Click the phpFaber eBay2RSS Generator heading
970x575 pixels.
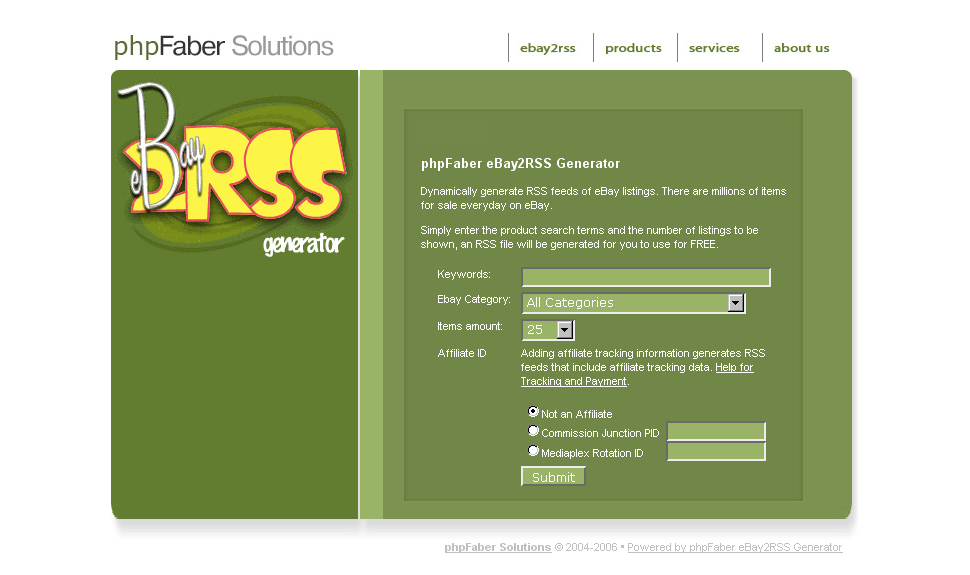(520, 163)
